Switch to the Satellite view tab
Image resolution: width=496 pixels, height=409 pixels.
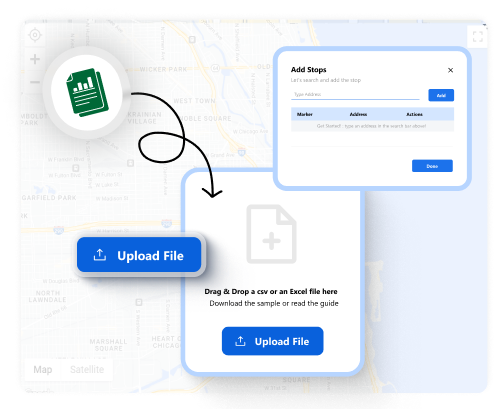point(87,369)
